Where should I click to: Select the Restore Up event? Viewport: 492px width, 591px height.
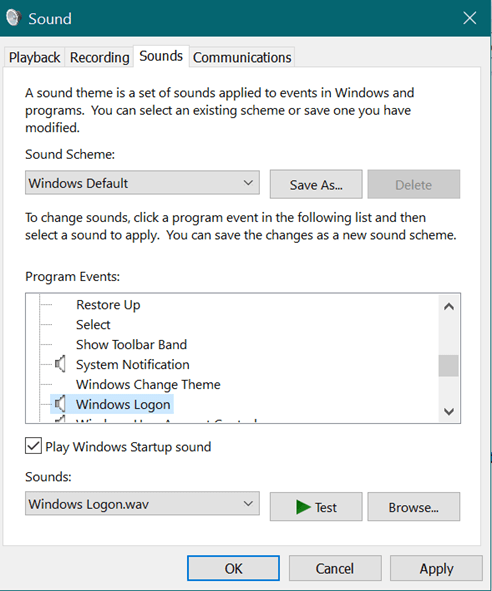click(x=108, y=305)
